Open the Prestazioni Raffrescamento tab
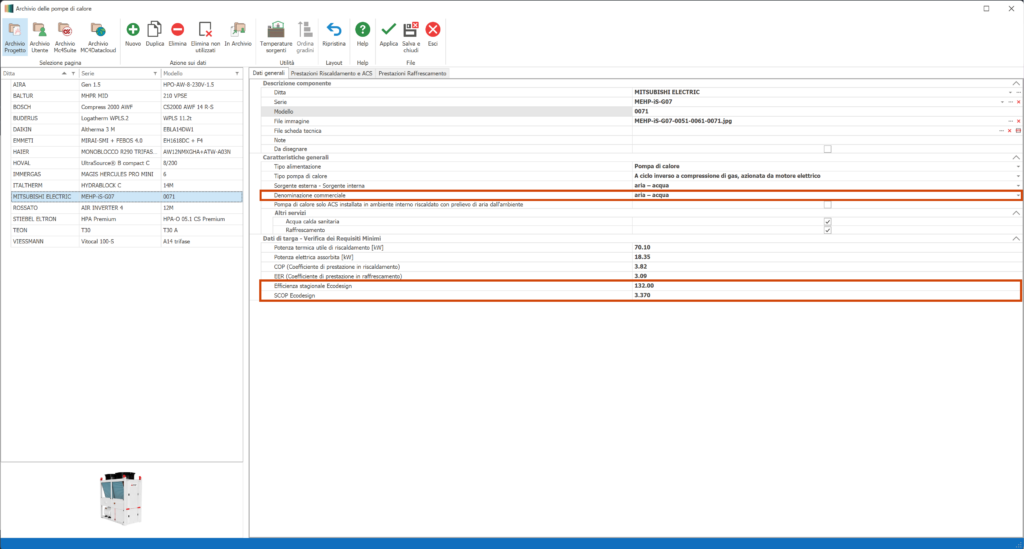 tap(411, 73)
